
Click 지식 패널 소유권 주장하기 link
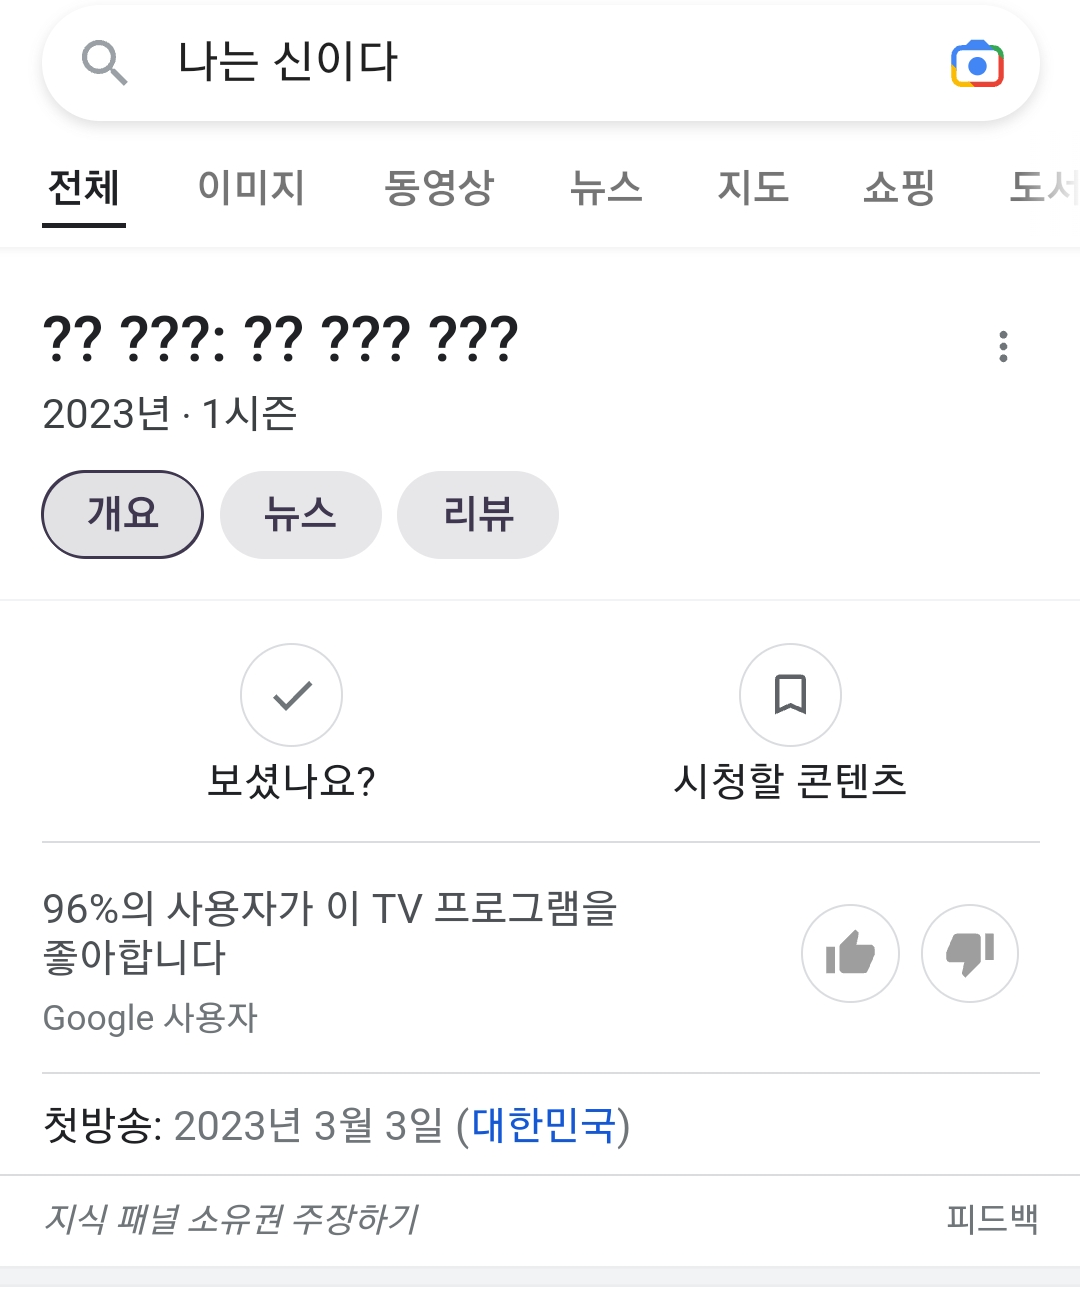(231, 1219)
